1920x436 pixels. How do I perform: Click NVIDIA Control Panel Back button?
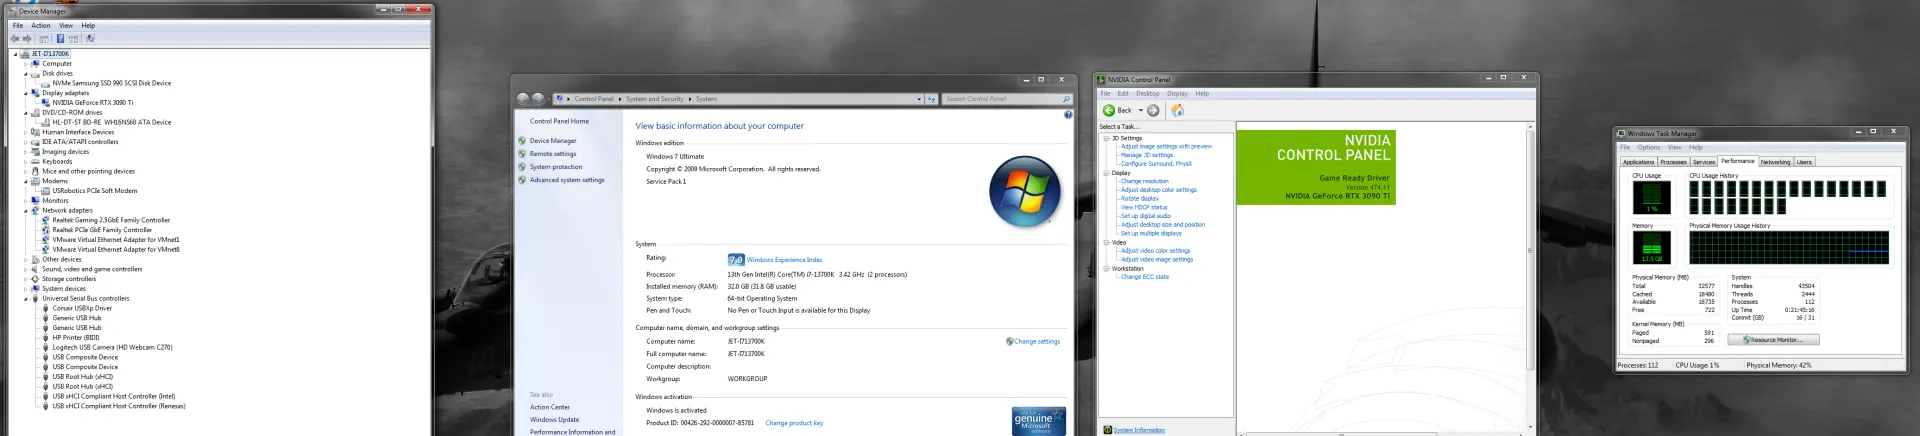[x=1118, y=110]
